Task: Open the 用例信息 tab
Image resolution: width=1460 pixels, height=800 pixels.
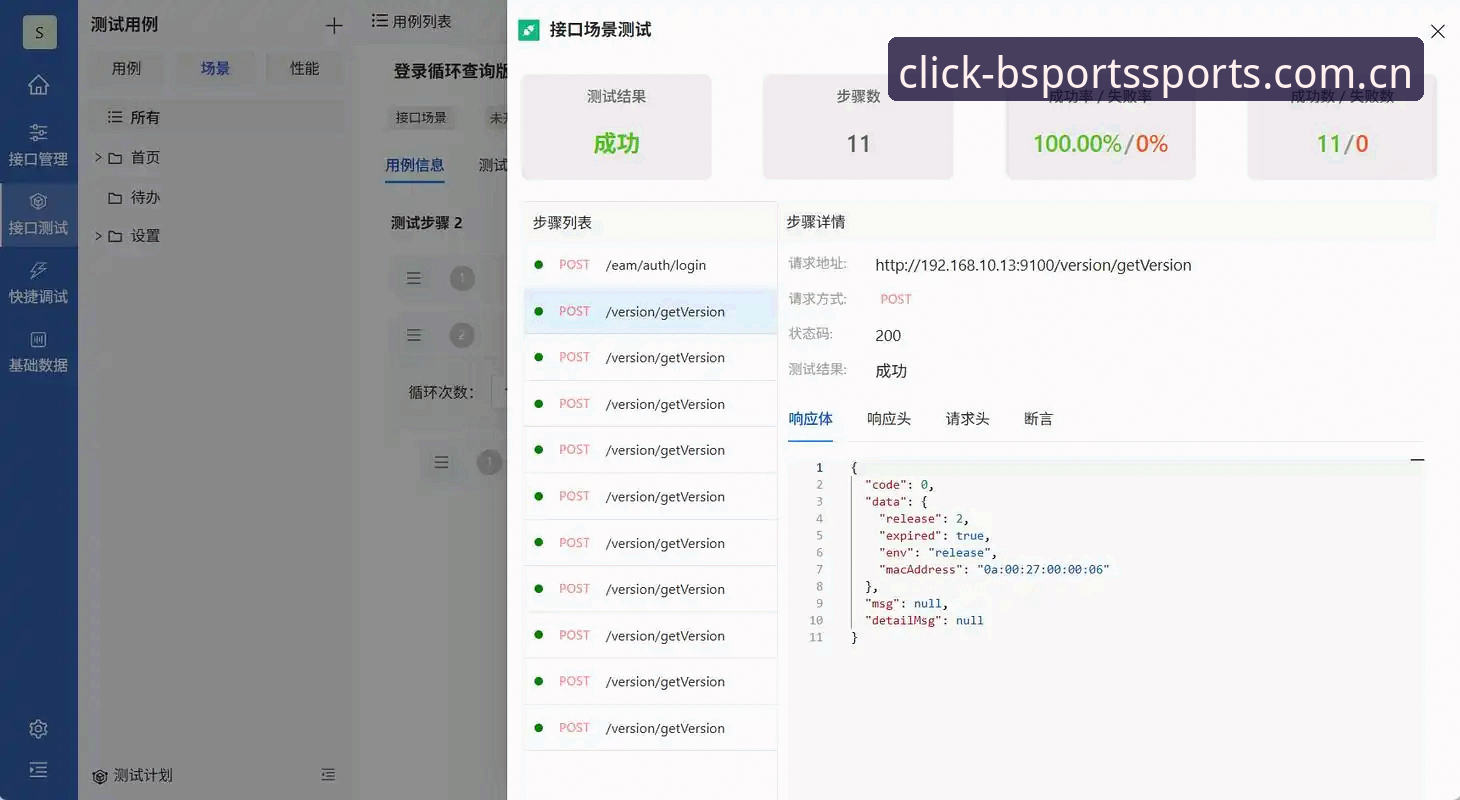Action: click(x=414, y=166)
